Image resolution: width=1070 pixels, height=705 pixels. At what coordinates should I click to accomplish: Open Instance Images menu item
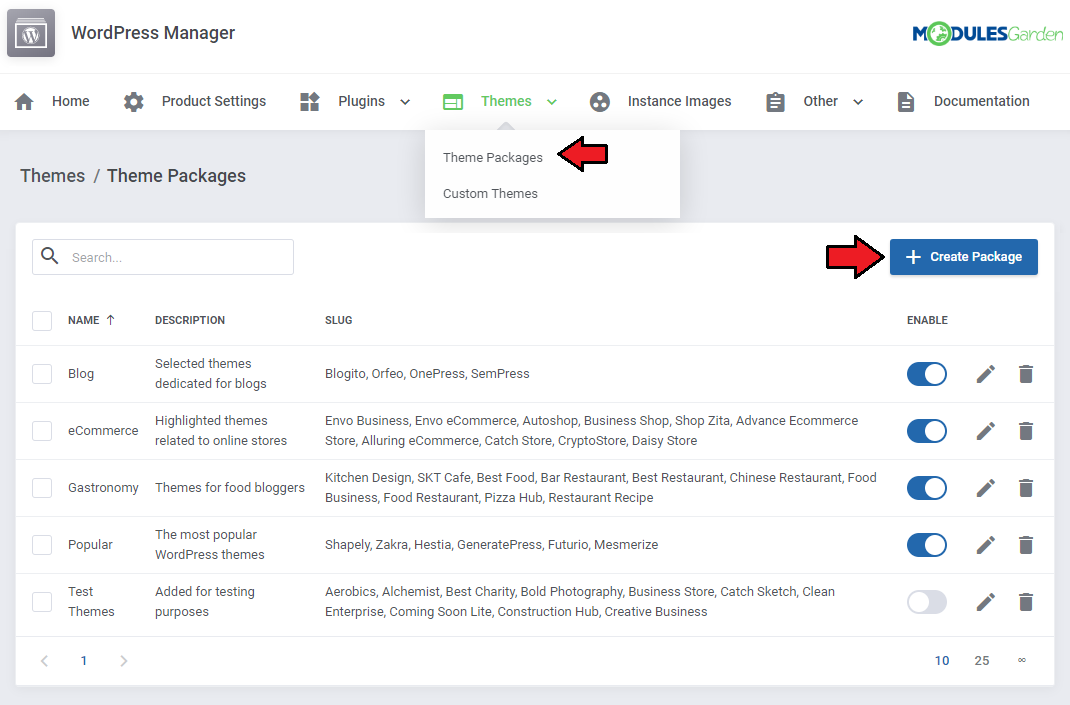[x=679, y=102]
